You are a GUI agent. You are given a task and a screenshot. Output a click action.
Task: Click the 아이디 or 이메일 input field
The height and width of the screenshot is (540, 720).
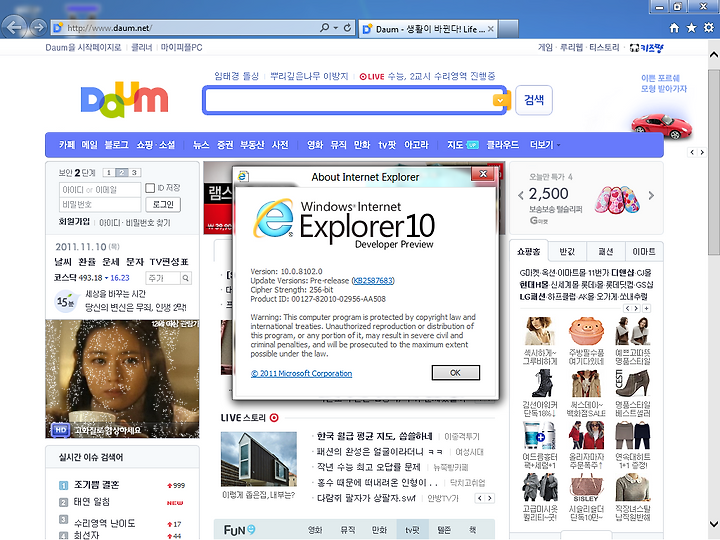[100, 190]
